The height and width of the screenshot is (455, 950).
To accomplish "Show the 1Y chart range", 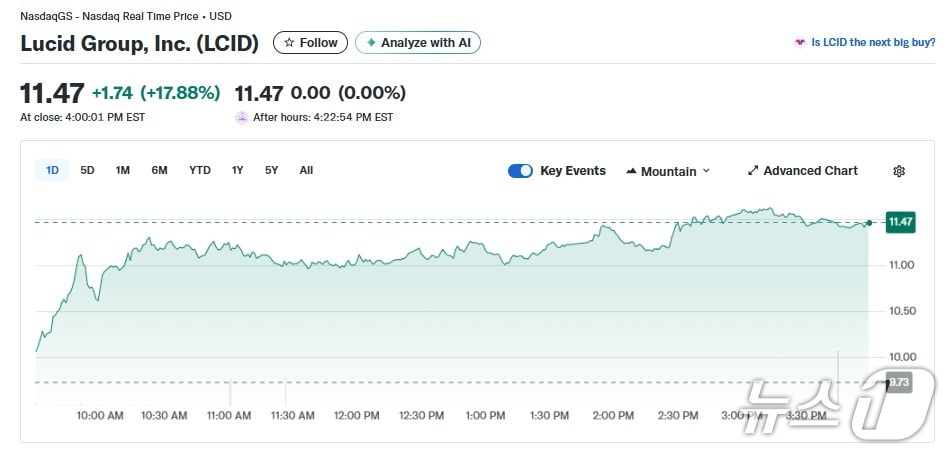I will (237, 170).
